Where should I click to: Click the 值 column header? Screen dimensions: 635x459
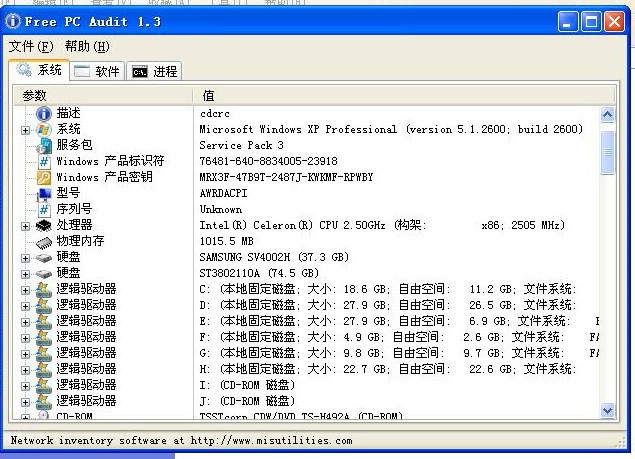click(404, 96)
